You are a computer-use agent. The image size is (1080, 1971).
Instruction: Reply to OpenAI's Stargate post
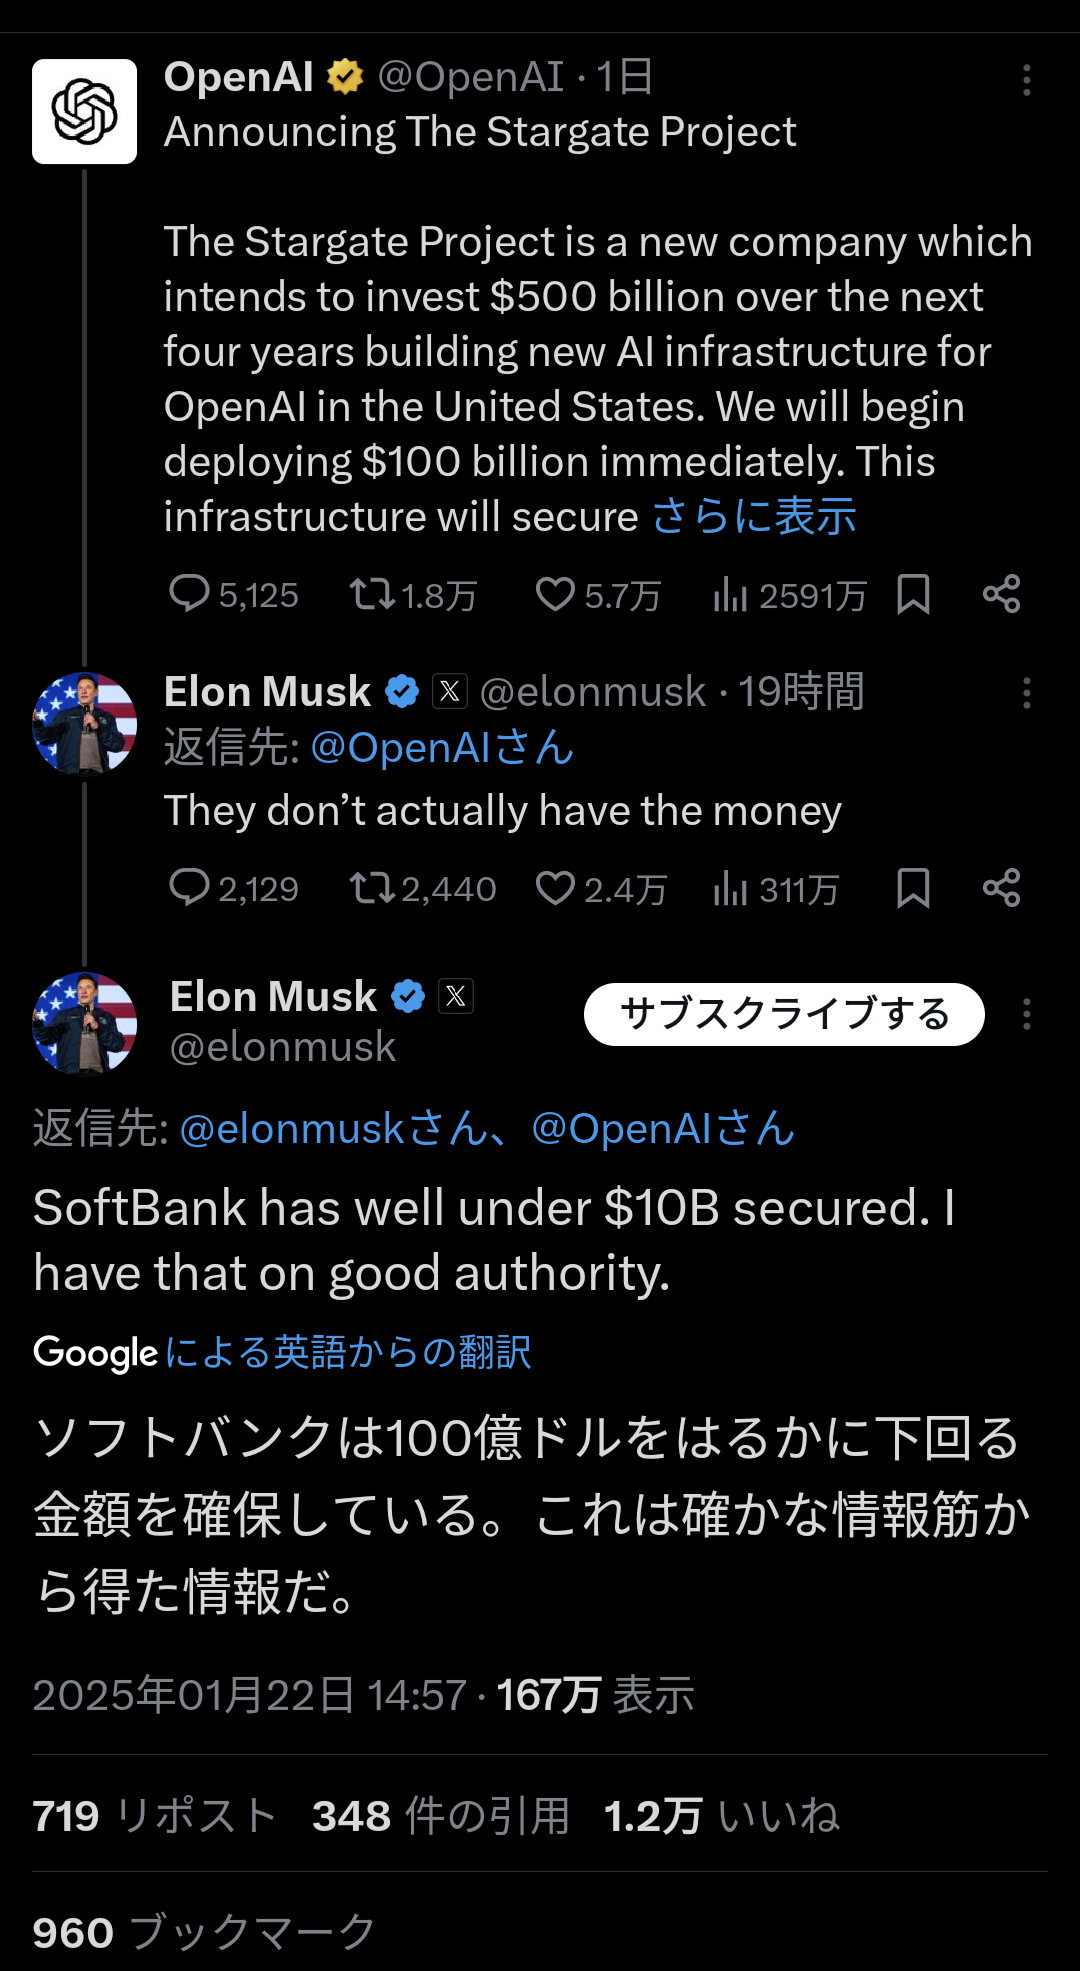click(x=189, y=593)
